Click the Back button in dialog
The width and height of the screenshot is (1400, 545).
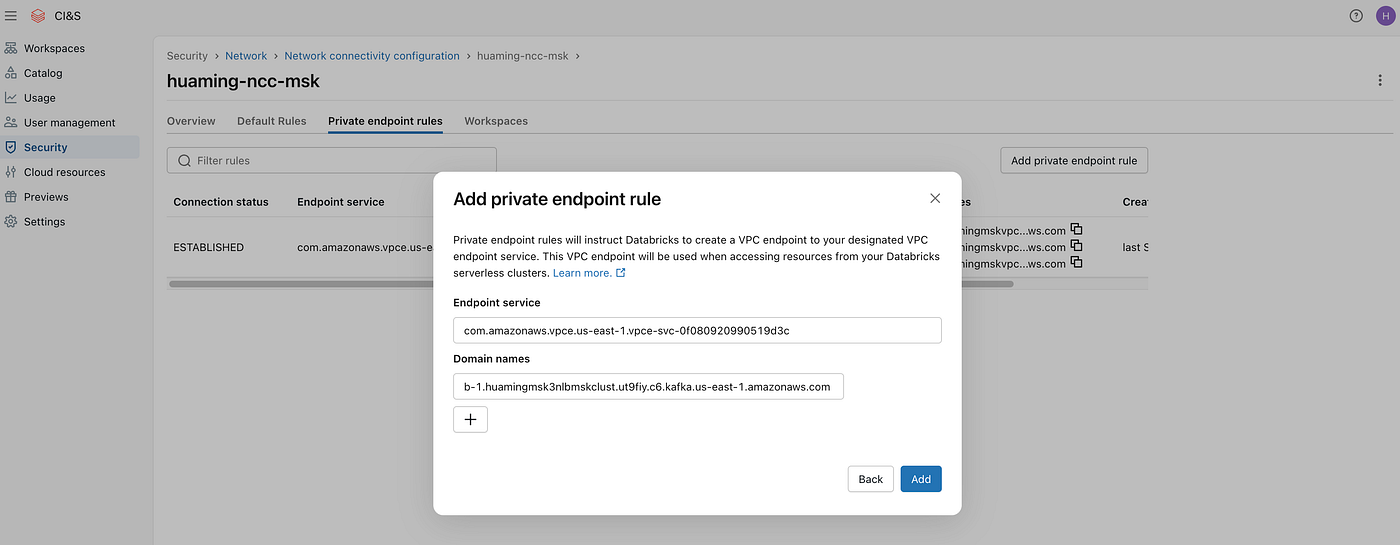click(871, 479)
